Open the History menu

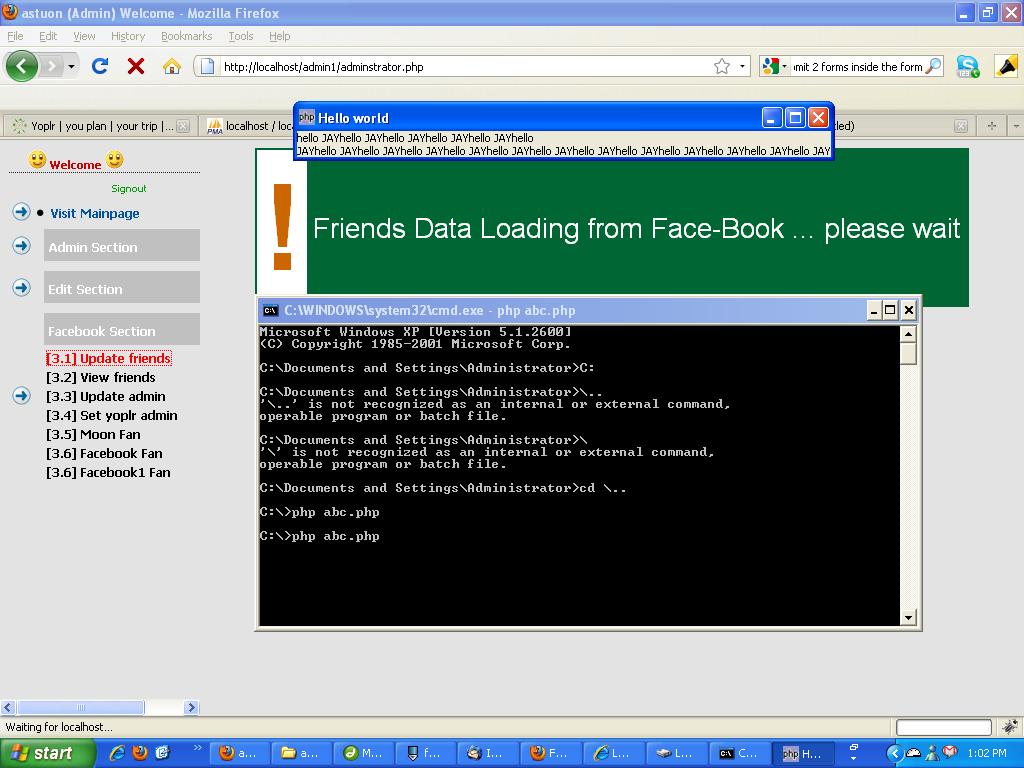tap(127, 36)
